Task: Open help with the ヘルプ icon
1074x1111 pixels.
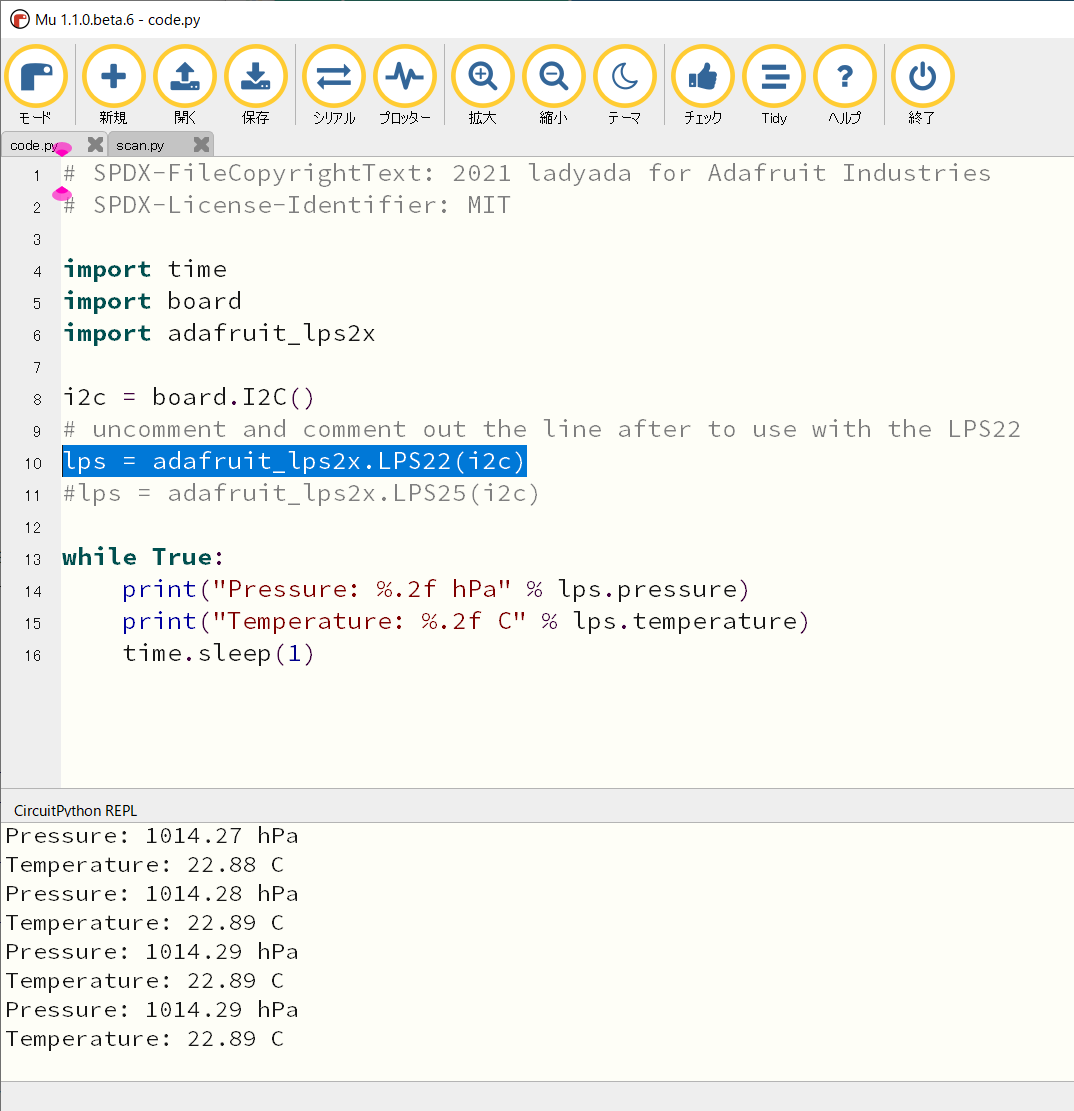Action: click(845, 76)
